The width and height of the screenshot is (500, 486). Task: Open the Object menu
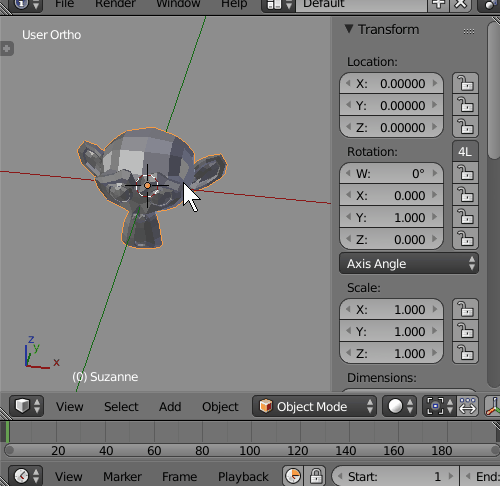pyautogui.click(x=220, y=407)
